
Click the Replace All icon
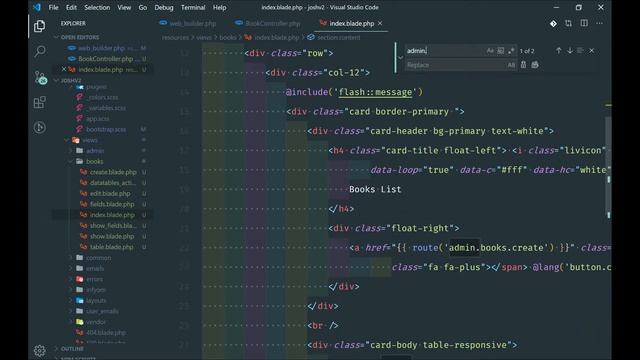click(535, 64)
